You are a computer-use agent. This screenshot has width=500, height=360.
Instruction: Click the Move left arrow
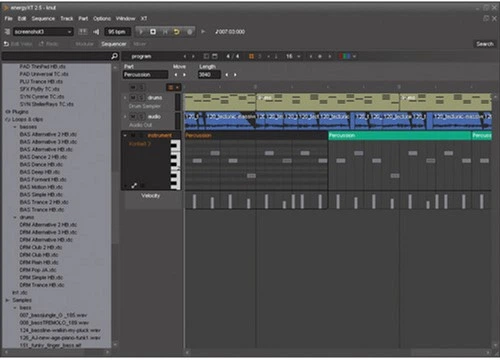click(176, 75)
